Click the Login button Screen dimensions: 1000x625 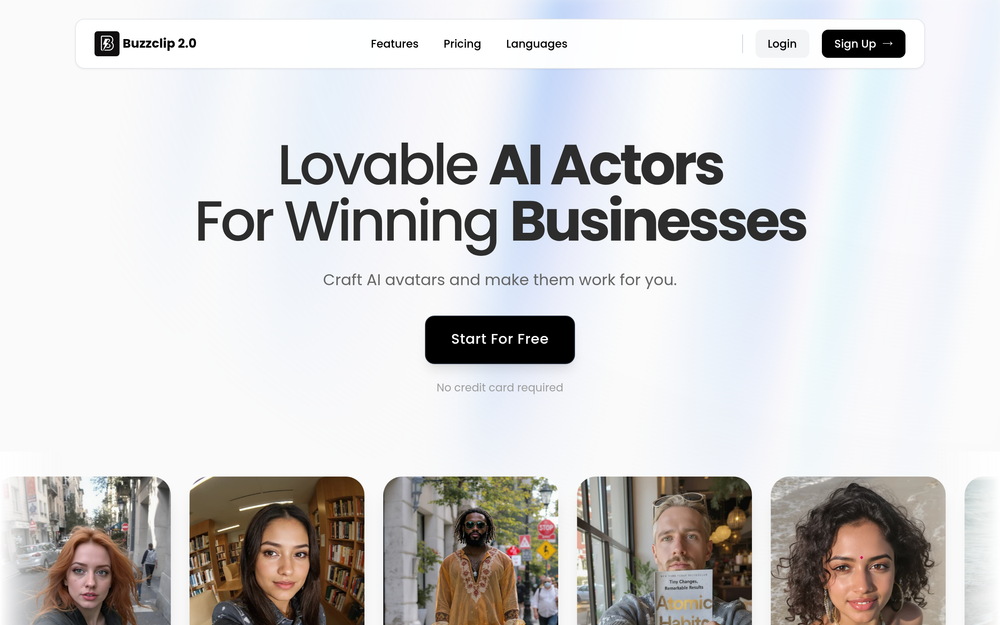[x=782, y=44]
